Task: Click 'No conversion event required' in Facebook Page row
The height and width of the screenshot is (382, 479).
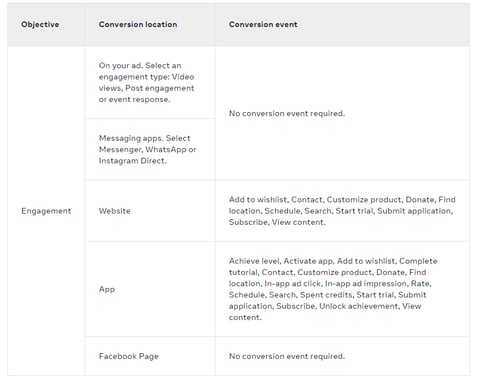Action: [x=287, y=356]
